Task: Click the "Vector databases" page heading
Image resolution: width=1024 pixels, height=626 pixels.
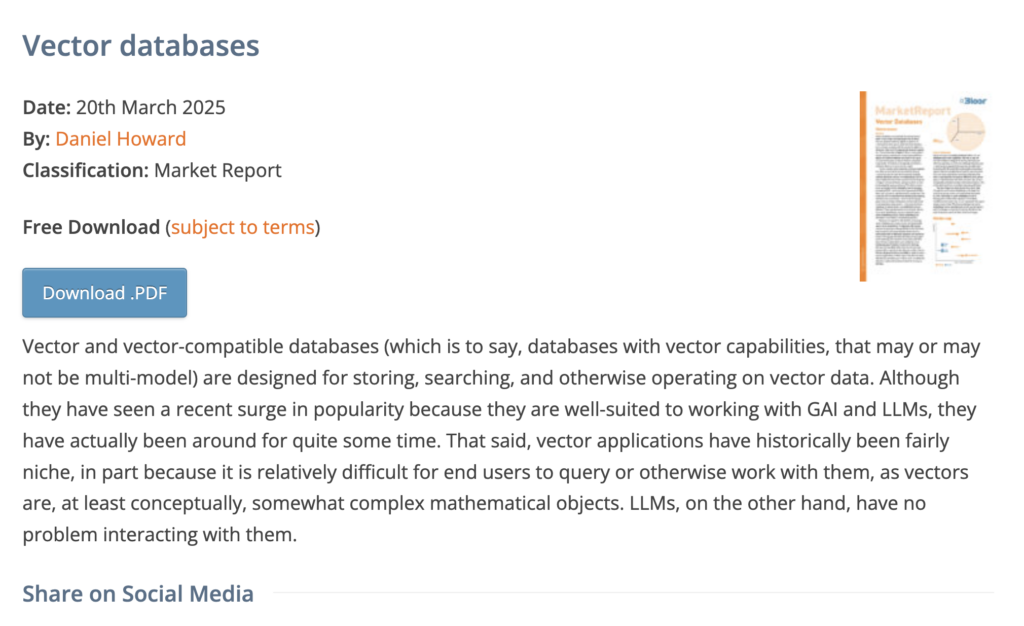Action: (x=140, y=45)
